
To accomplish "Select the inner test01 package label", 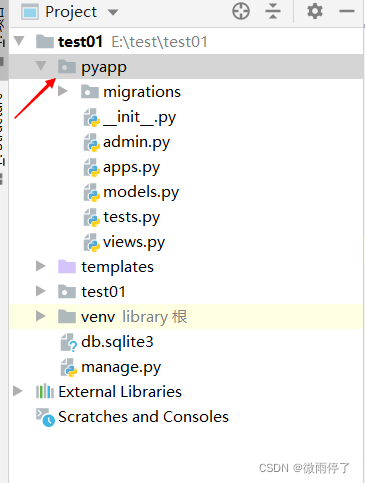I will click(x=103, y=292).
